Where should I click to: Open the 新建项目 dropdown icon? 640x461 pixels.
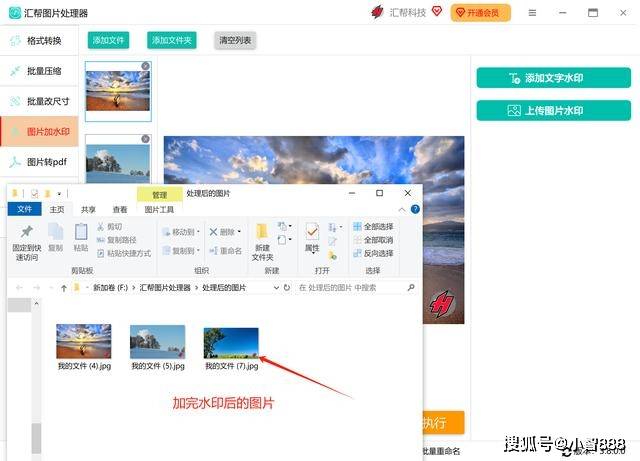click(x=284, y=226)
